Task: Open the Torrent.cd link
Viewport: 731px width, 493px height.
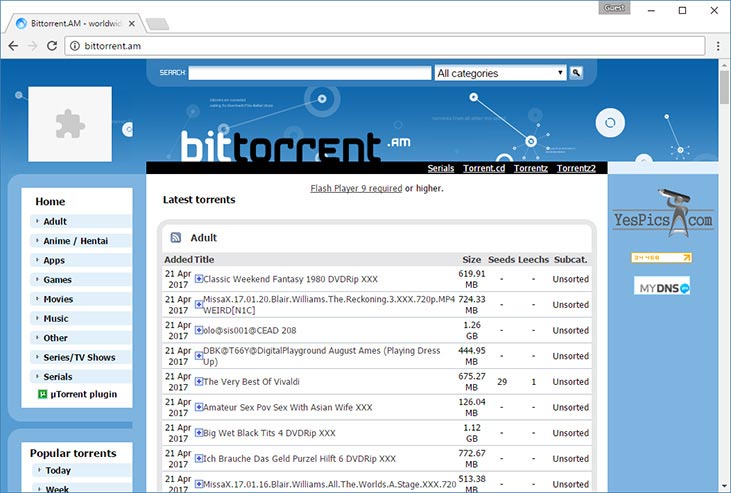Action: [484, 168]
